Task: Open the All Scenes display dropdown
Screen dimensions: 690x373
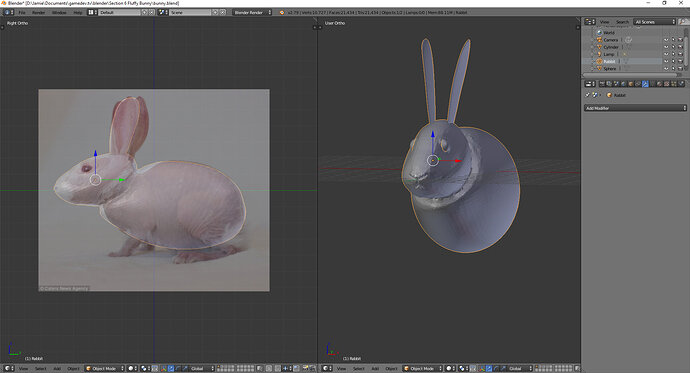Action: coord(654,22)
